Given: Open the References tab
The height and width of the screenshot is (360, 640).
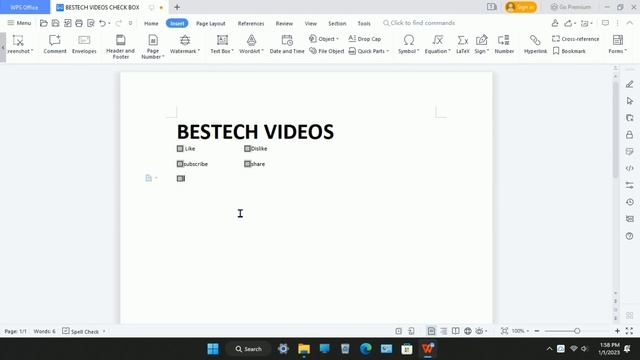Looking at the screenshot, I should tap(251, 23).
